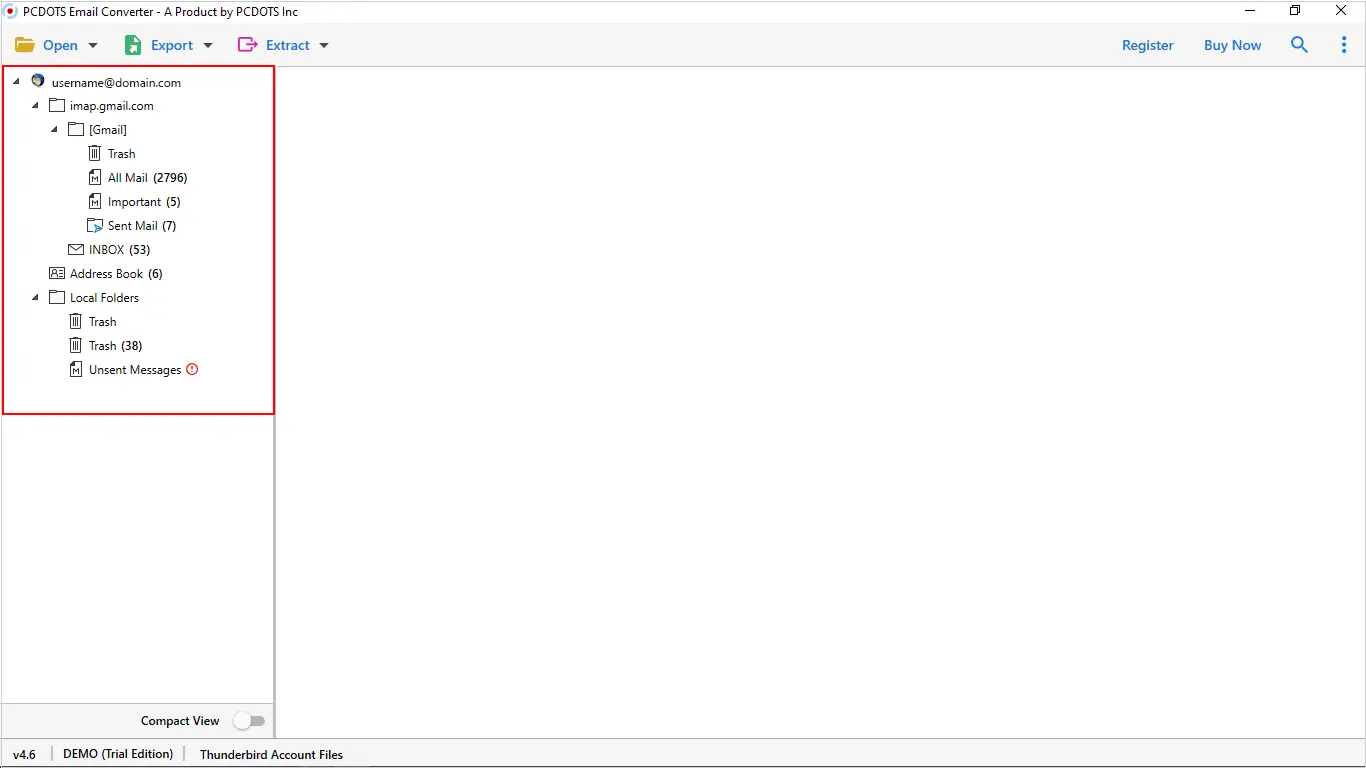This screenshot has width=1366, height=768.
Task: Click the Important folder icon
Action: pos(95,201)
